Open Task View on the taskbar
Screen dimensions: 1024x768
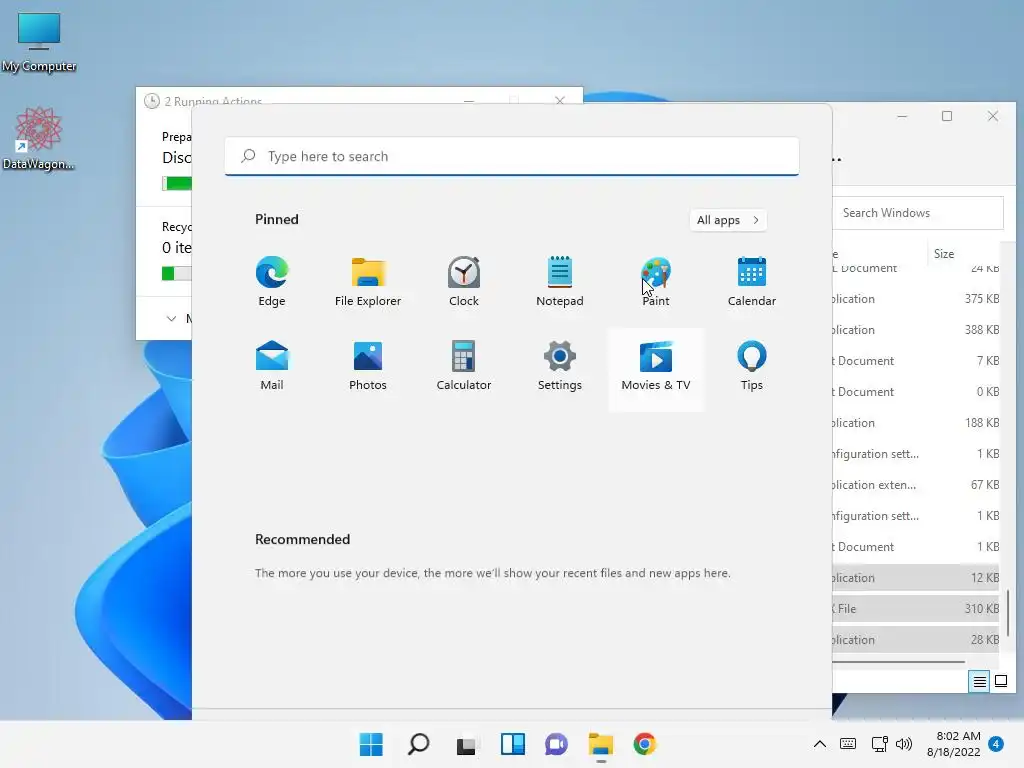click(466, 744)
